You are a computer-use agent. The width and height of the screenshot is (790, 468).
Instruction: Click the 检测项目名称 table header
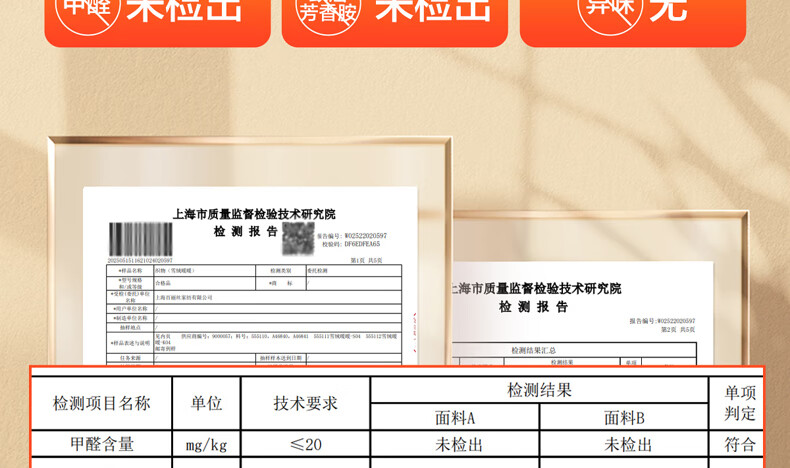coord(102,404)
